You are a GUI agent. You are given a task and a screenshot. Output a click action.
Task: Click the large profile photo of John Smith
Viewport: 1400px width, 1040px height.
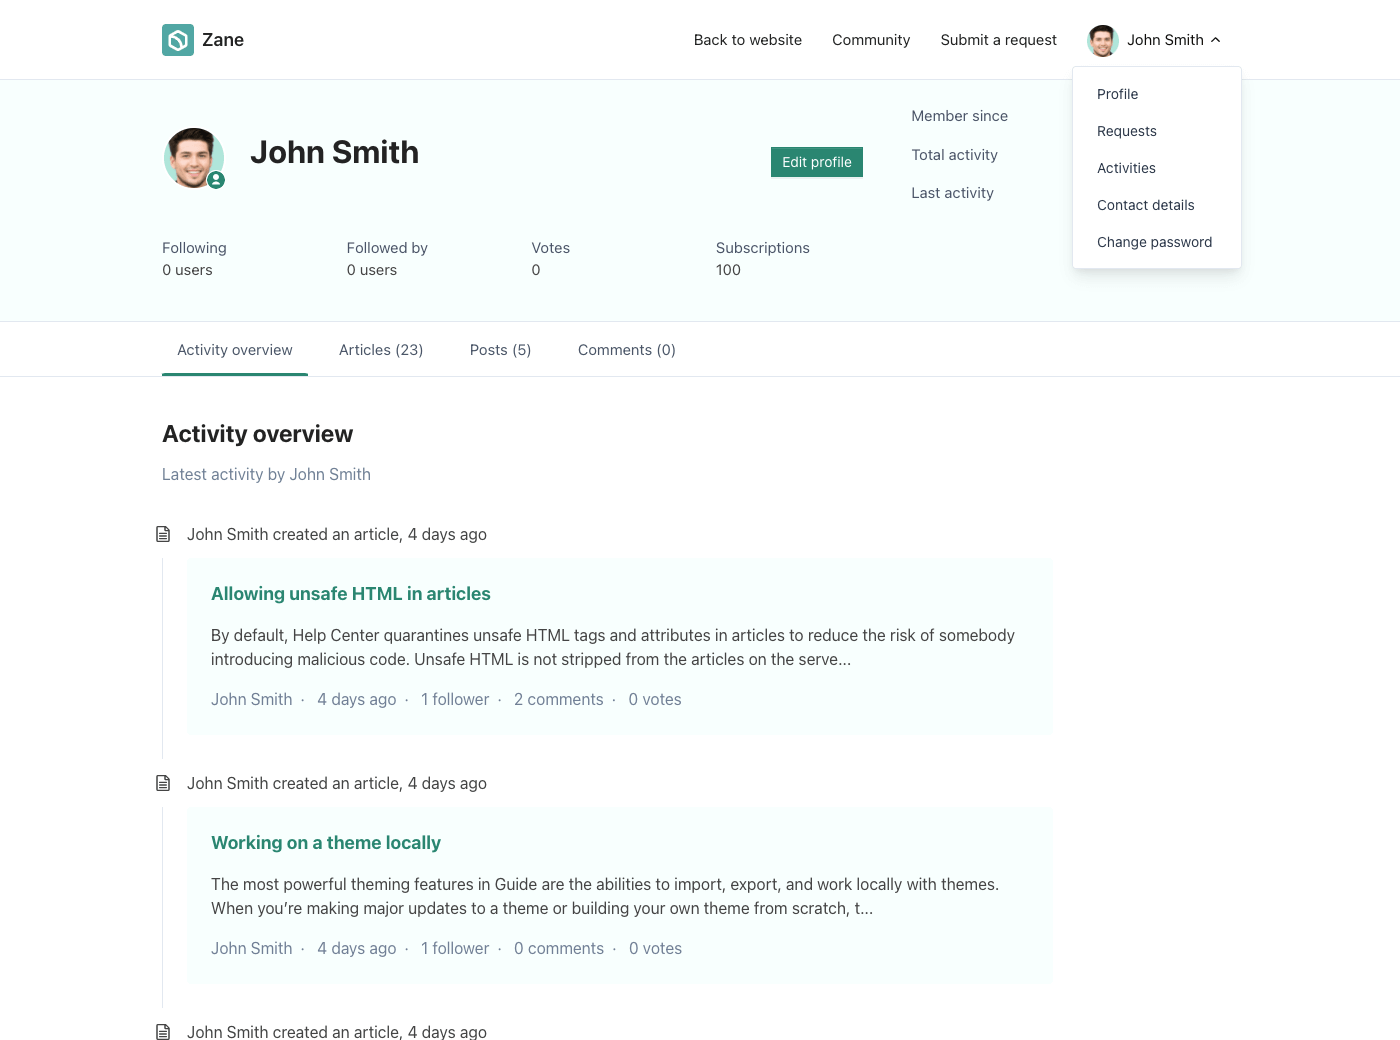(193, 157)
